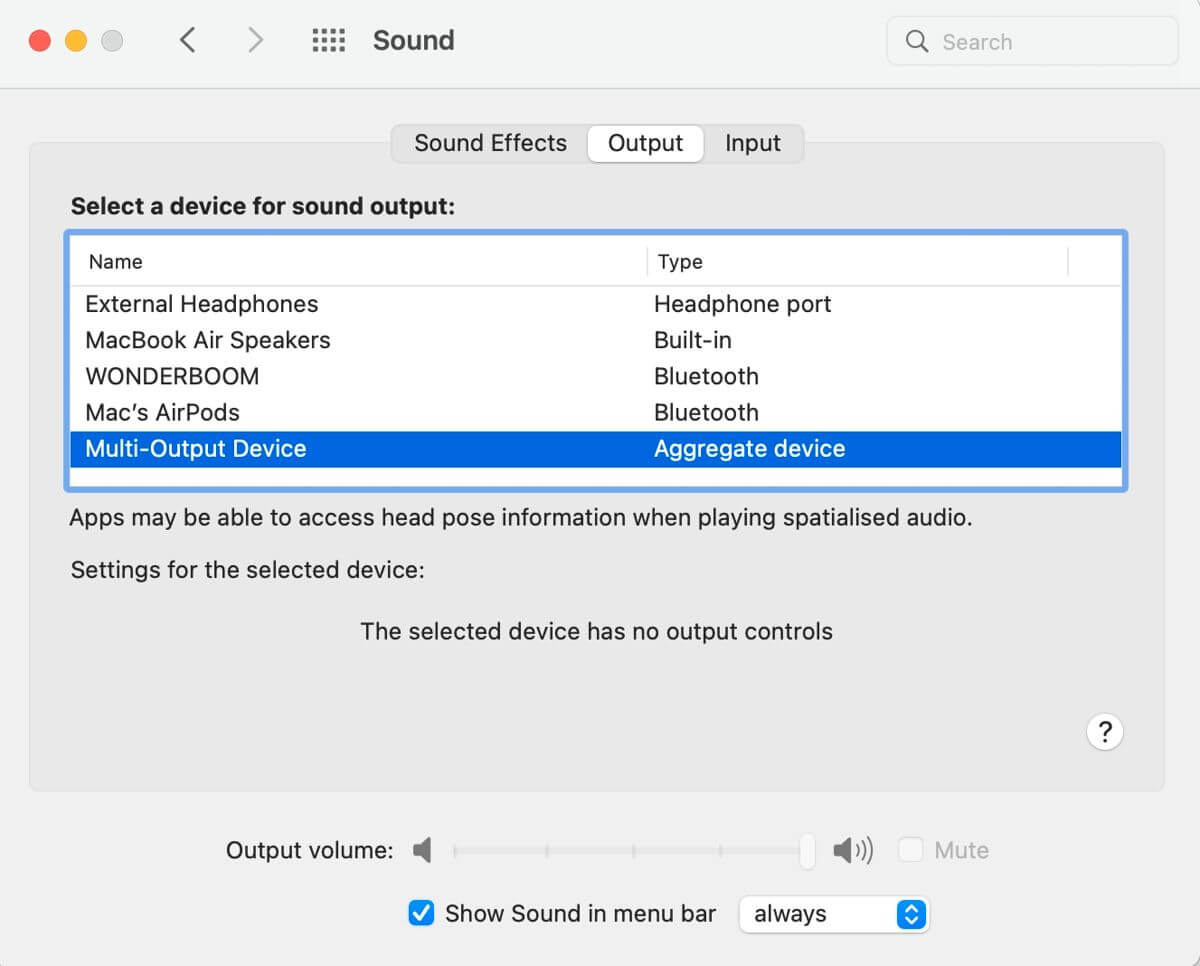Choose MacBook Air Speakers output
Screen dimensions: 1200x966
tap(208, 340)
